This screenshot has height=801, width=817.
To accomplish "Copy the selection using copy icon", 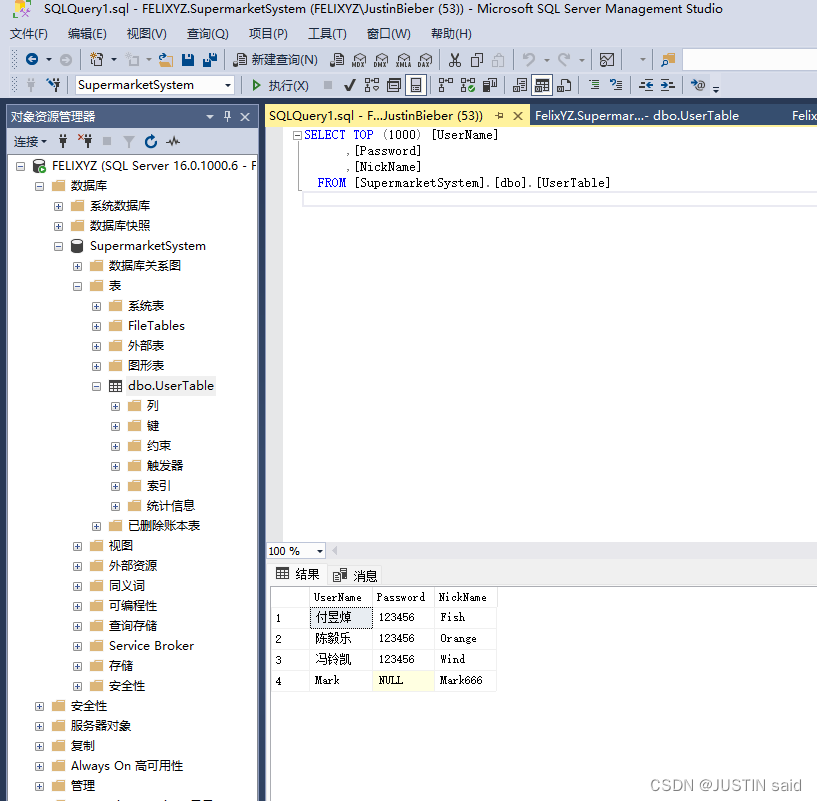I will (x=477, y=60).
